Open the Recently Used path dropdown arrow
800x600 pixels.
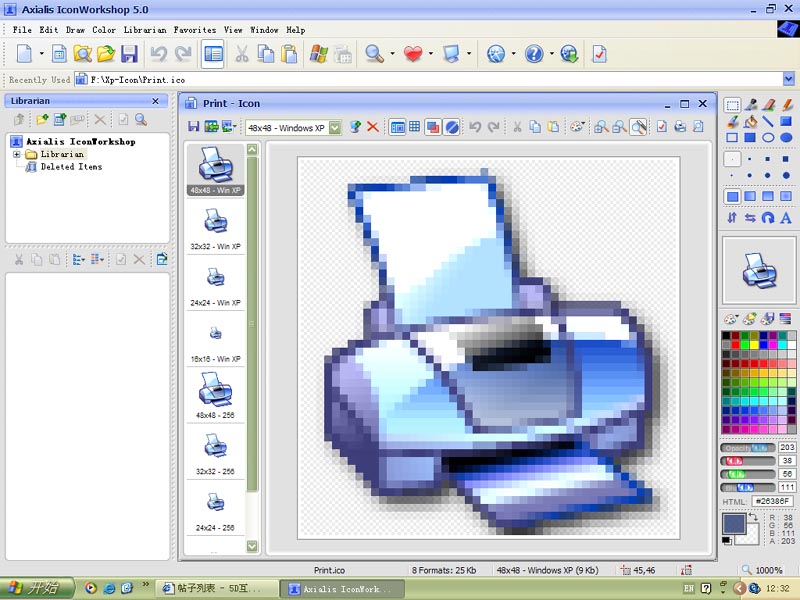coord(789,79)
